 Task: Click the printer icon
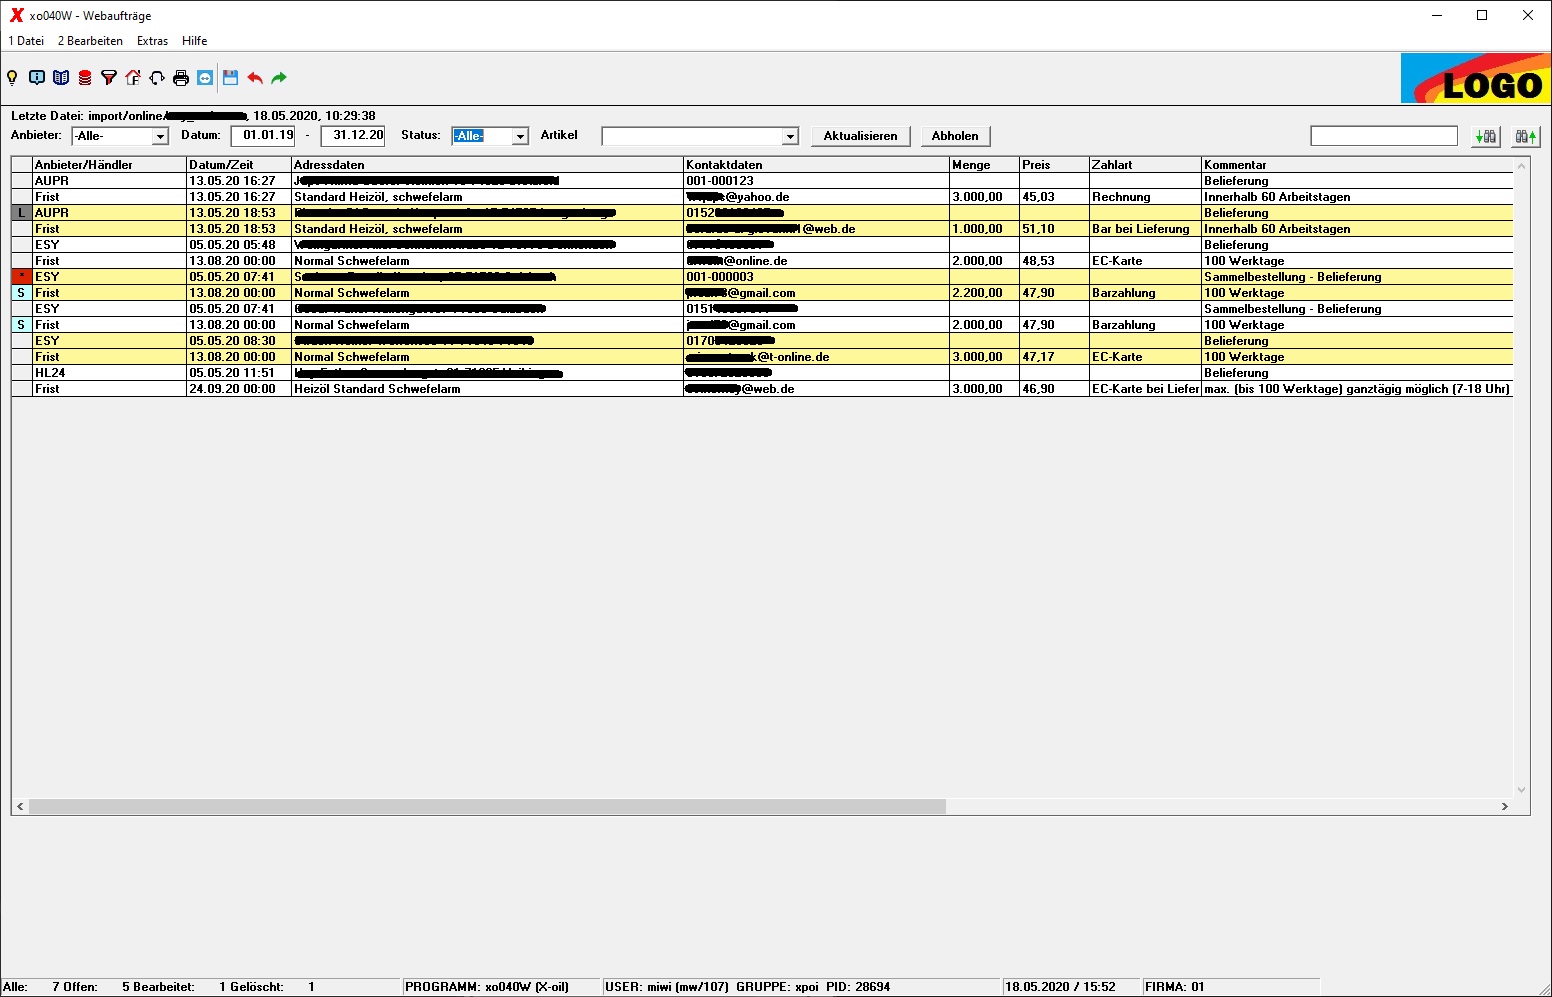click(x=181, y=78)
